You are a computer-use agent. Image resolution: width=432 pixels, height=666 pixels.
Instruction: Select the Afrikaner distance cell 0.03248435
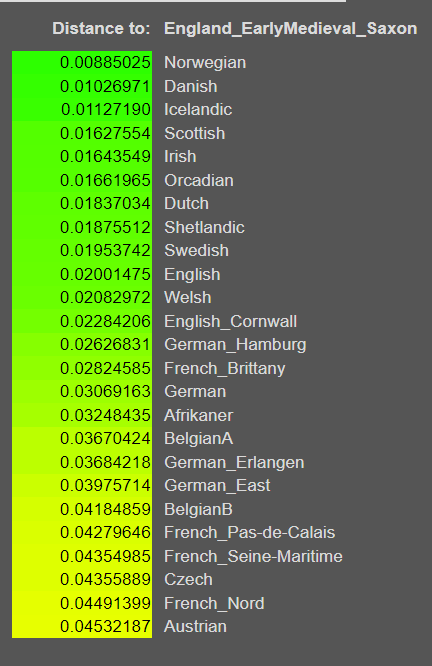(82, 415)
